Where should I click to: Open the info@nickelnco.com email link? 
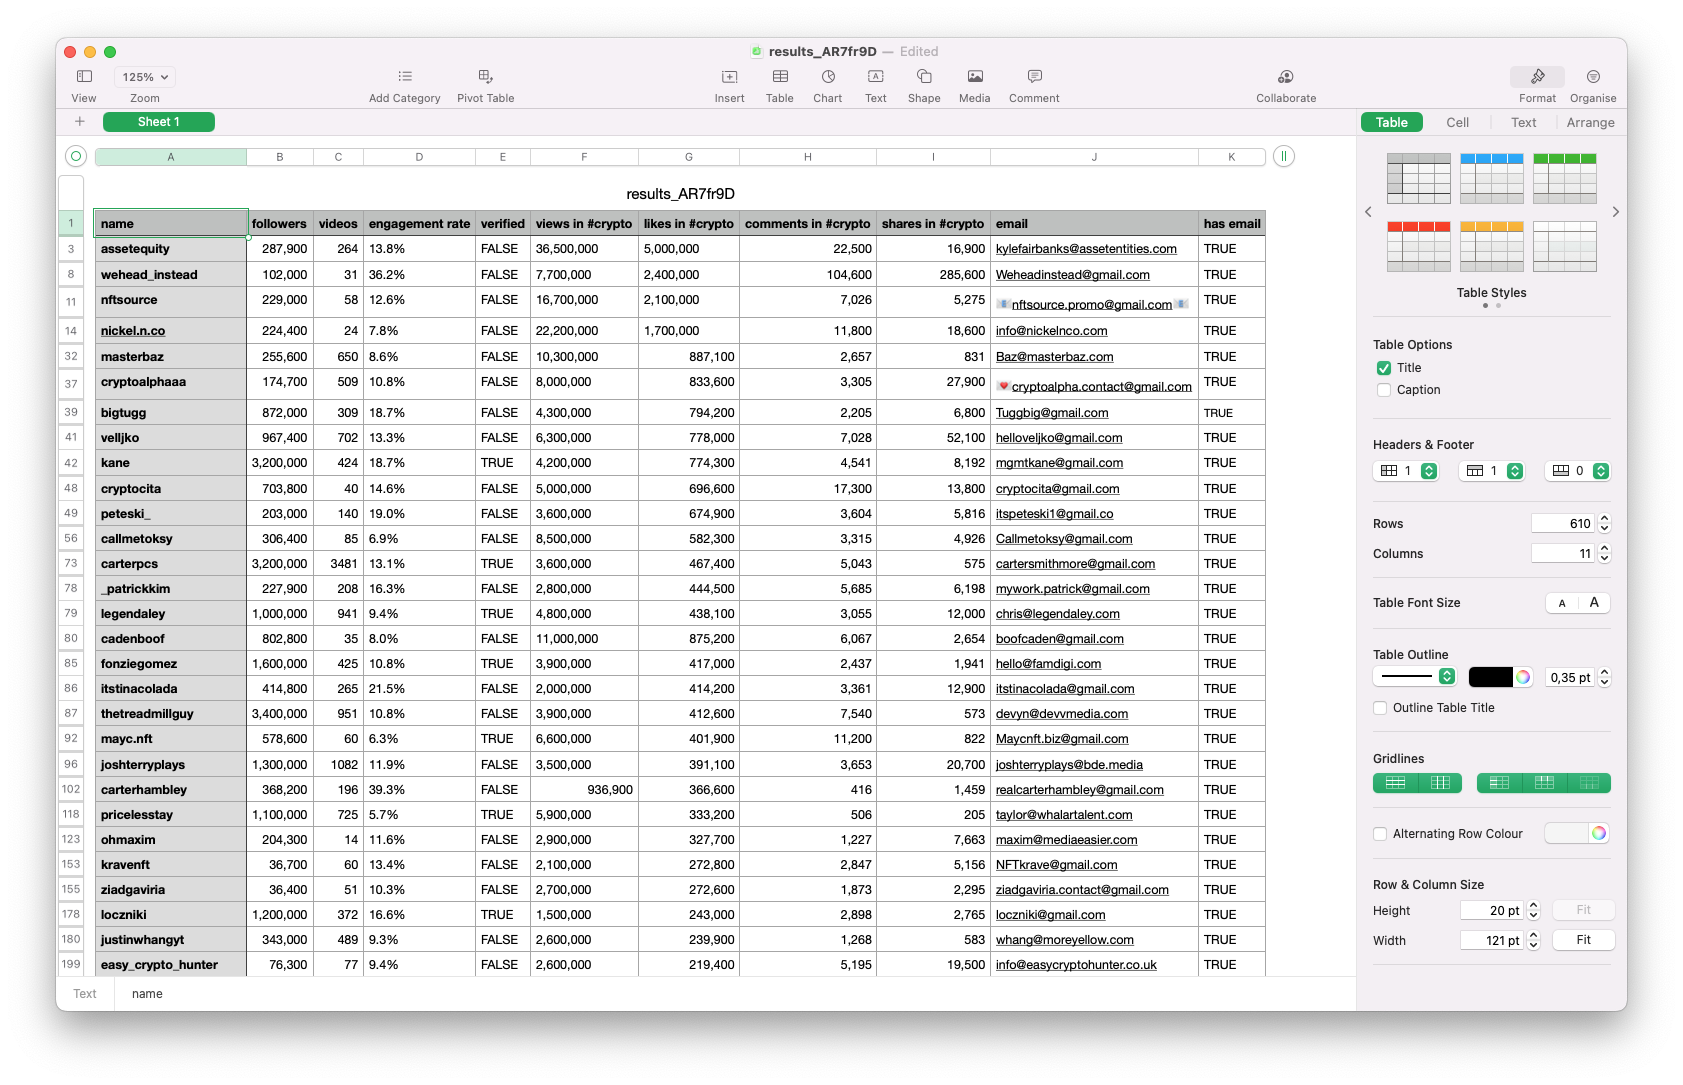click(1051, 331)
